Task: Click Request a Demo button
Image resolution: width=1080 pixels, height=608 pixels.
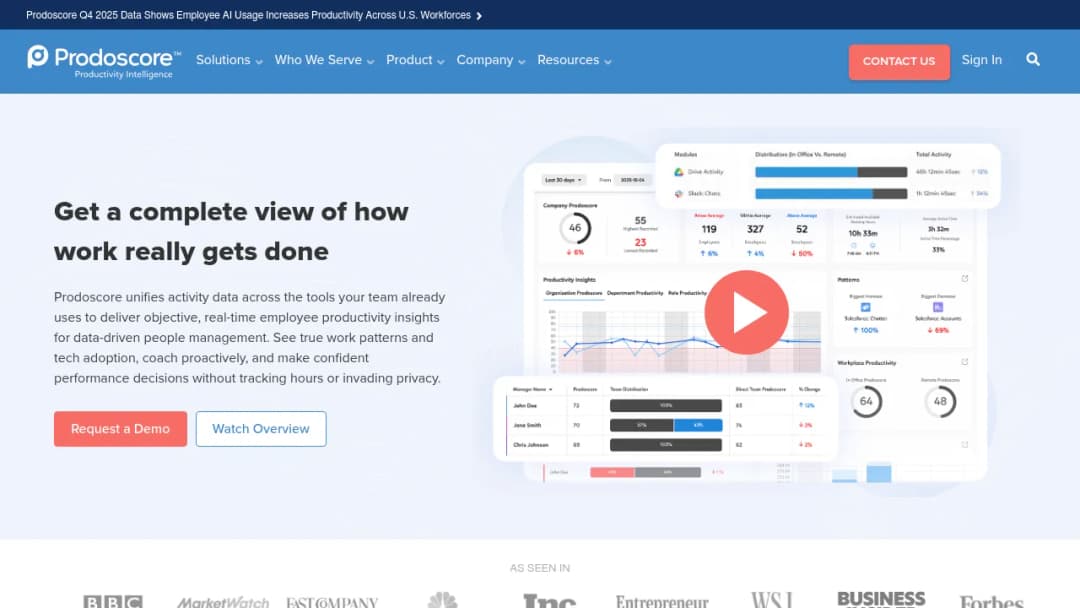Action: point(121,429)
